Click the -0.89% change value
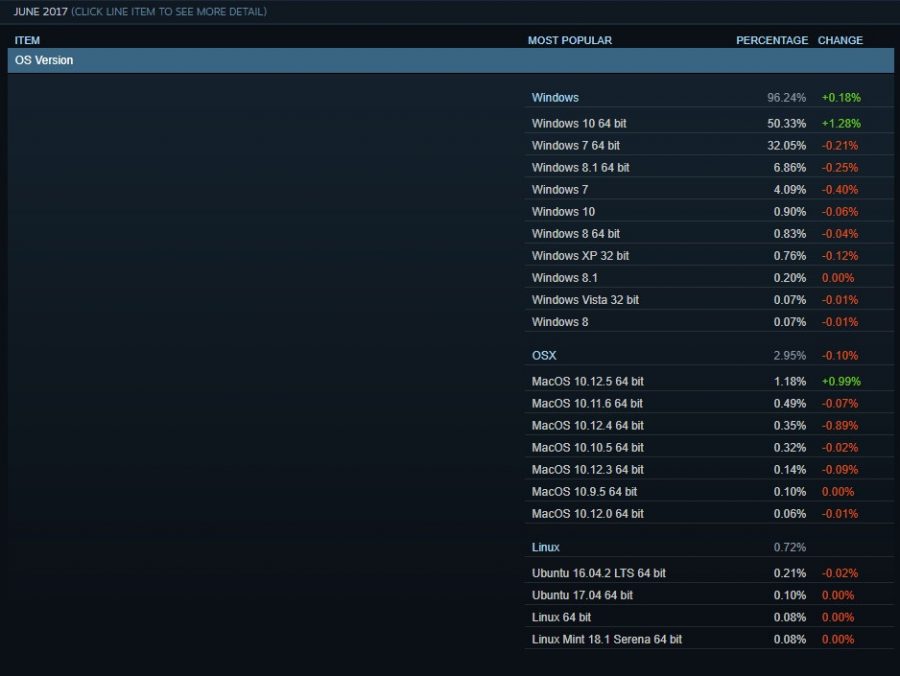Image resolution: width=900 pixels, height=676 pixels. [840, 425]
